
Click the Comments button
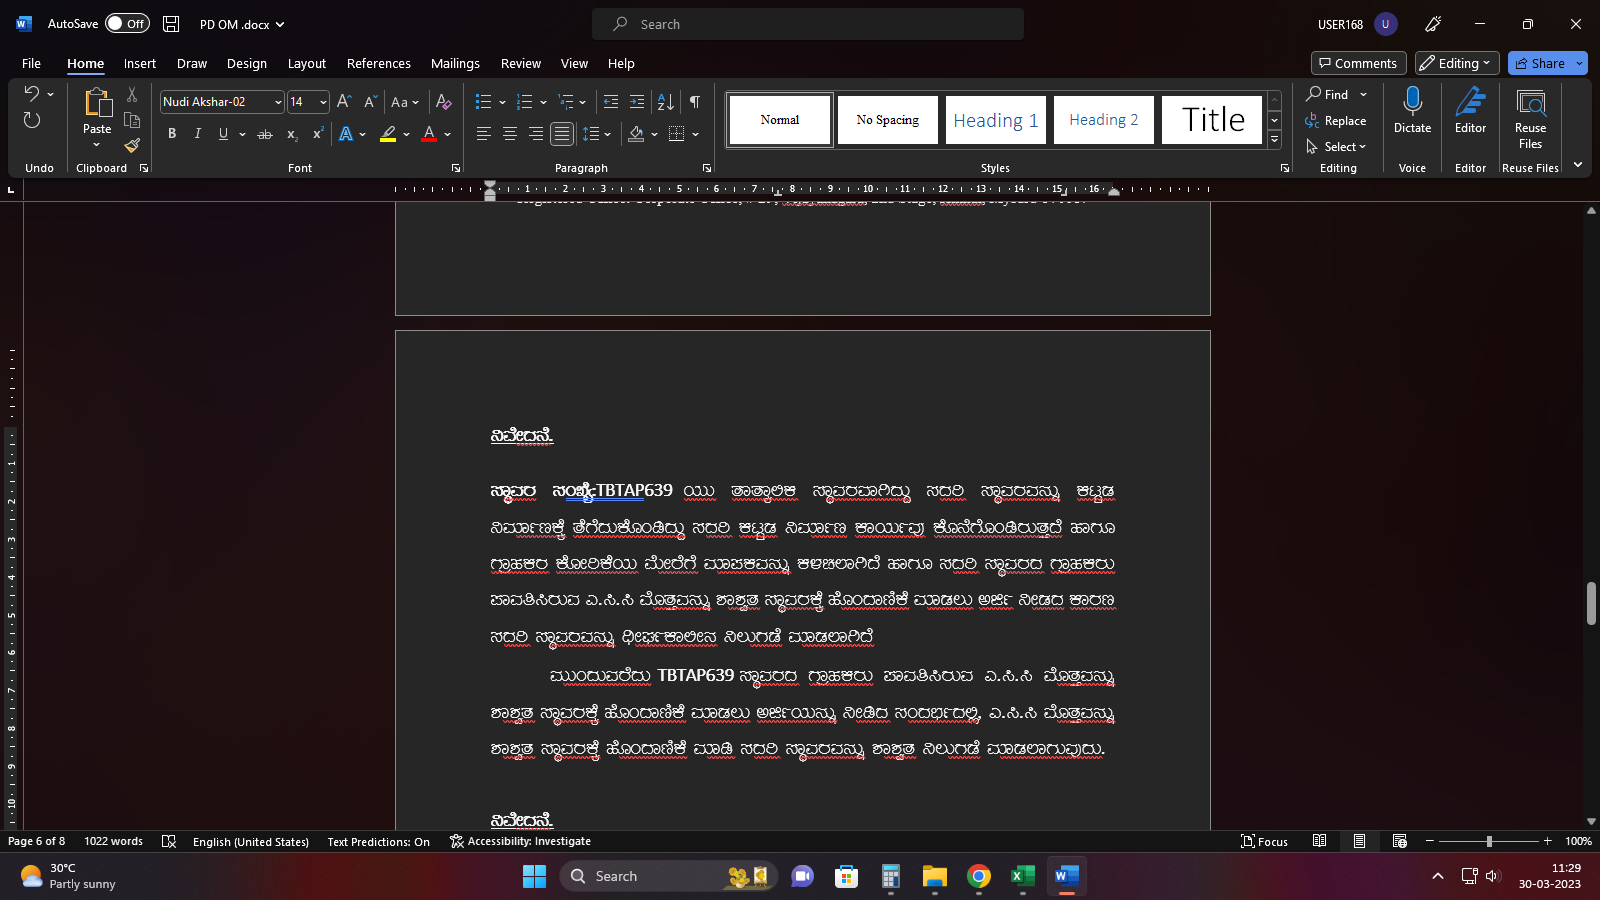(x=1358, y=63)
